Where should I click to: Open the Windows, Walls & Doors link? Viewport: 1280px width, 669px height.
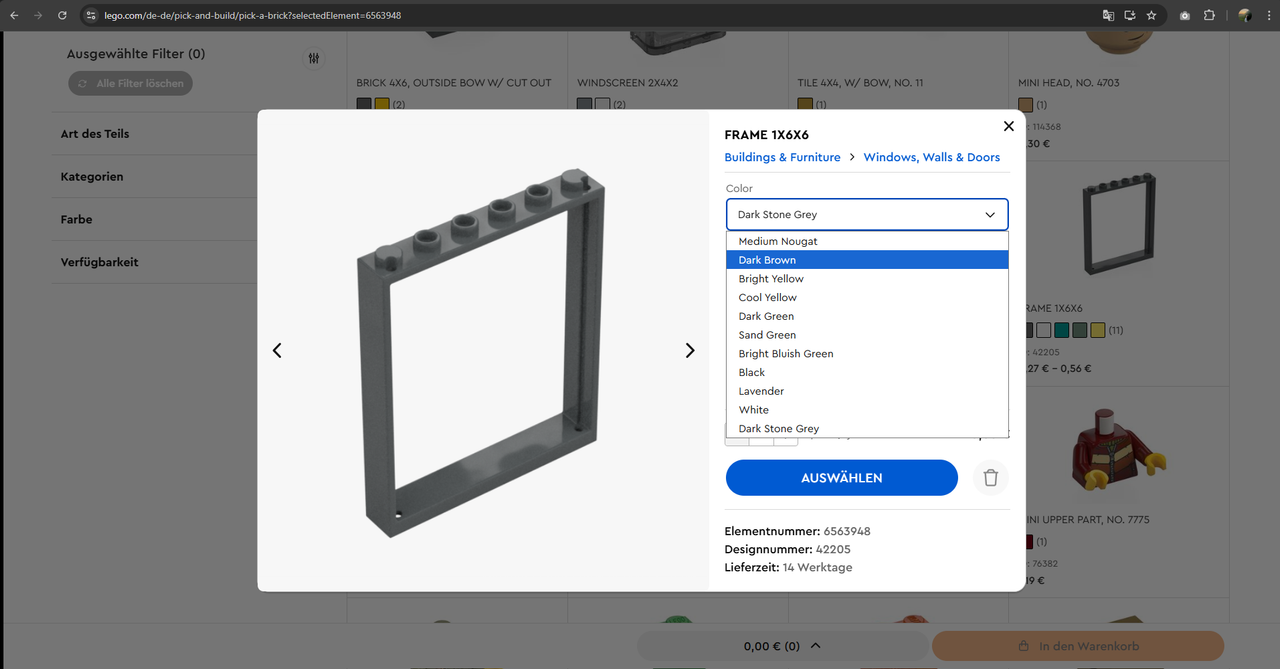coord(932,157)
